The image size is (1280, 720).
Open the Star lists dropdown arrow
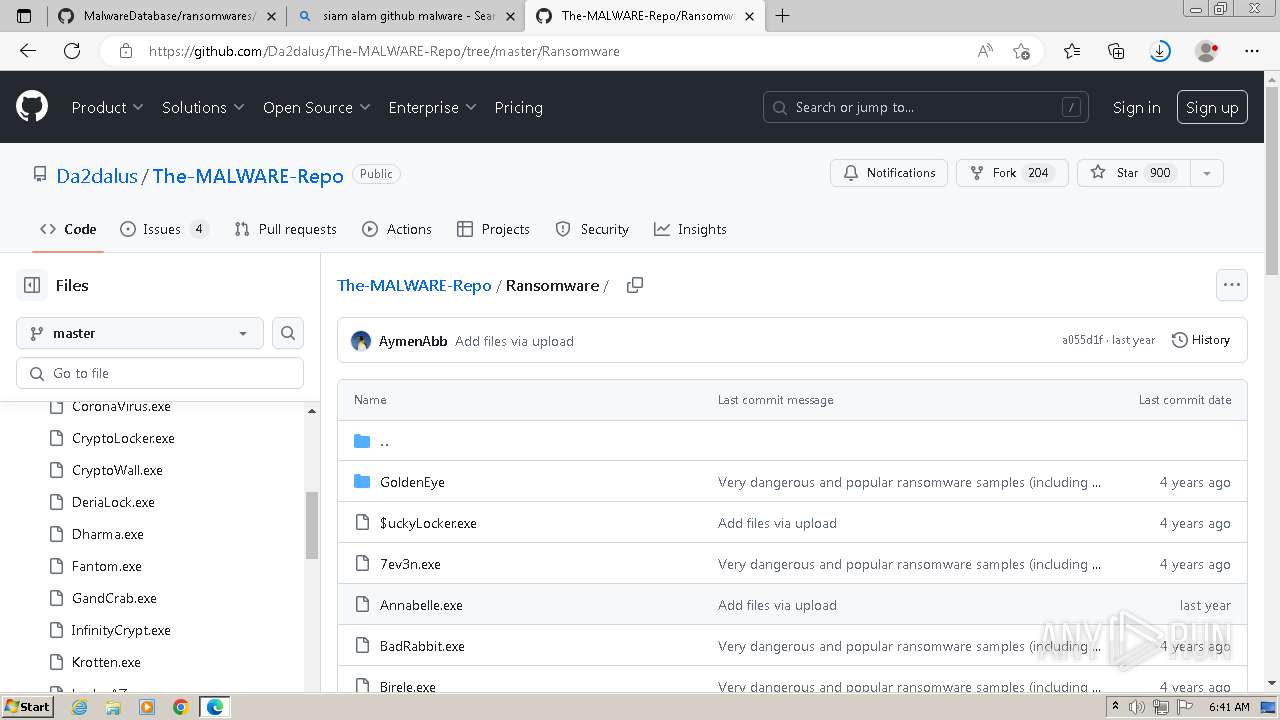point(1207,173)
